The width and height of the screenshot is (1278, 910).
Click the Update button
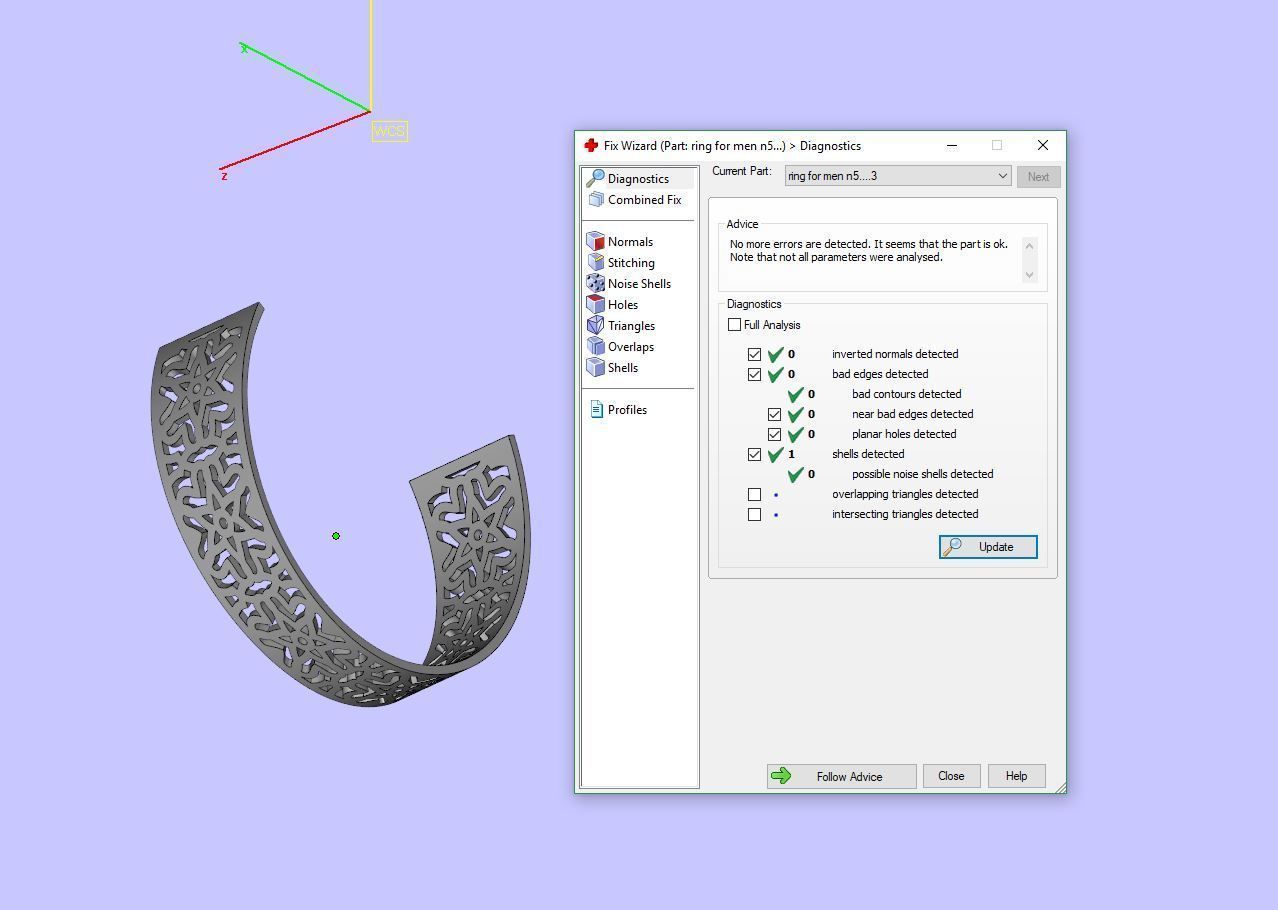coord(988,546)
